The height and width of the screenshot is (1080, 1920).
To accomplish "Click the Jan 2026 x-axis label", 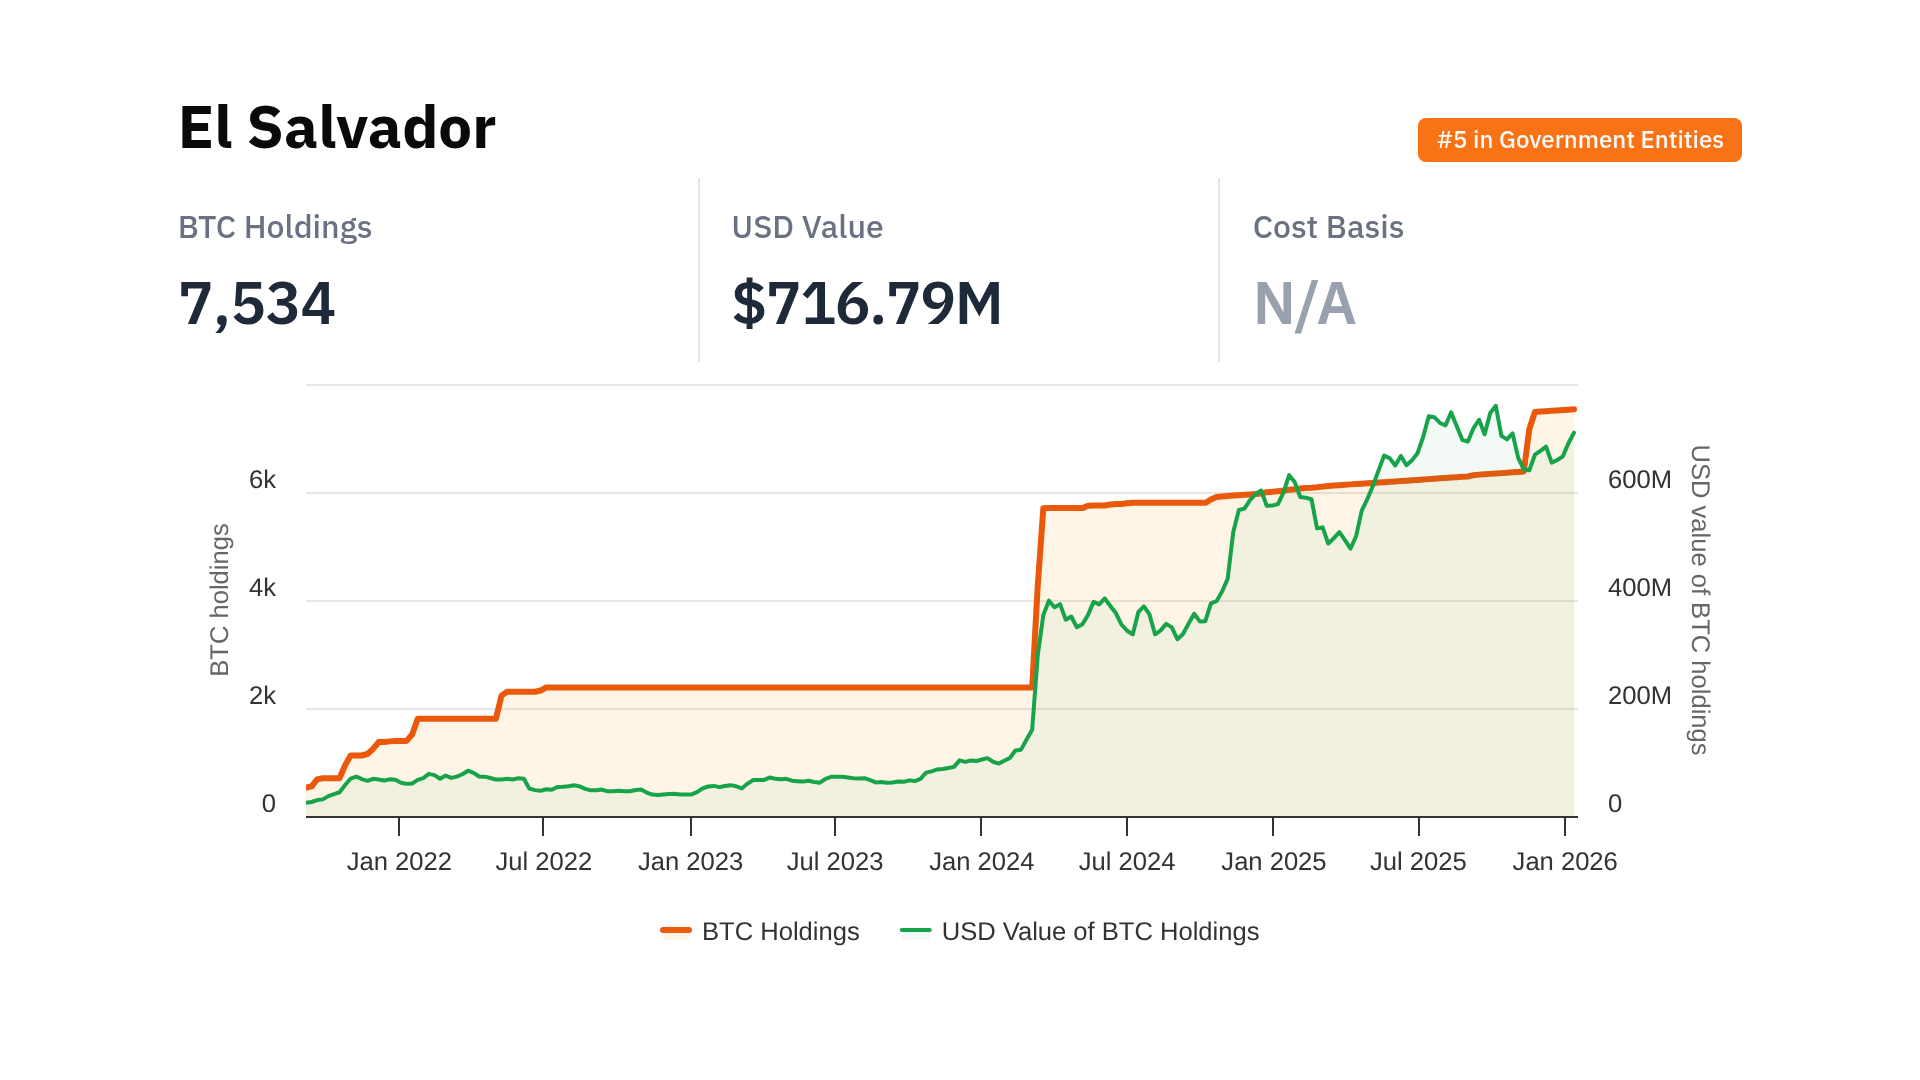I will 1564,861.
